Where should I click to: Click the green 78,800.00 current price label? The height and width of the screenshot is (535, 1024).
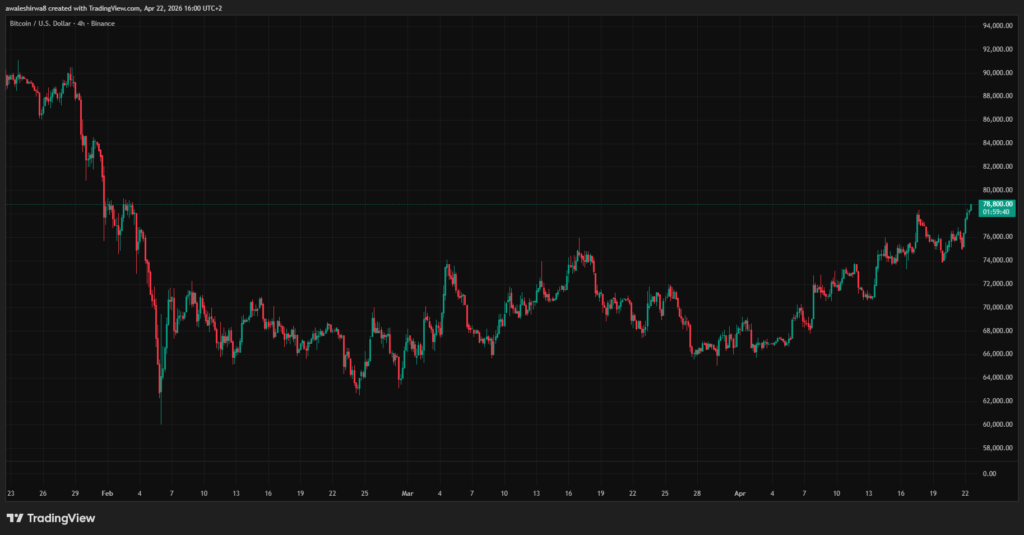coord(999,204)
